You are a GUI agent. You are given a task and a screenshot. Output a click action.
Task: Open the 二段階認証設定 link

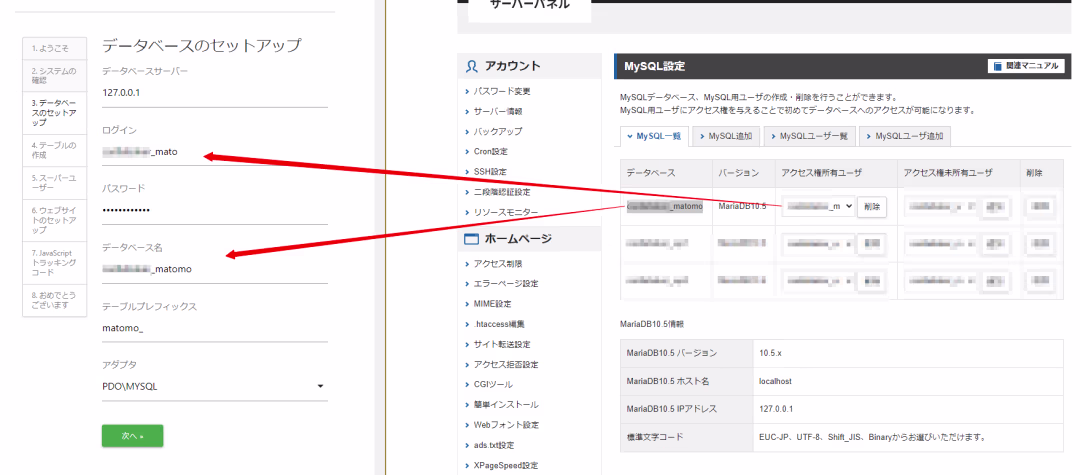pos(502,191)
